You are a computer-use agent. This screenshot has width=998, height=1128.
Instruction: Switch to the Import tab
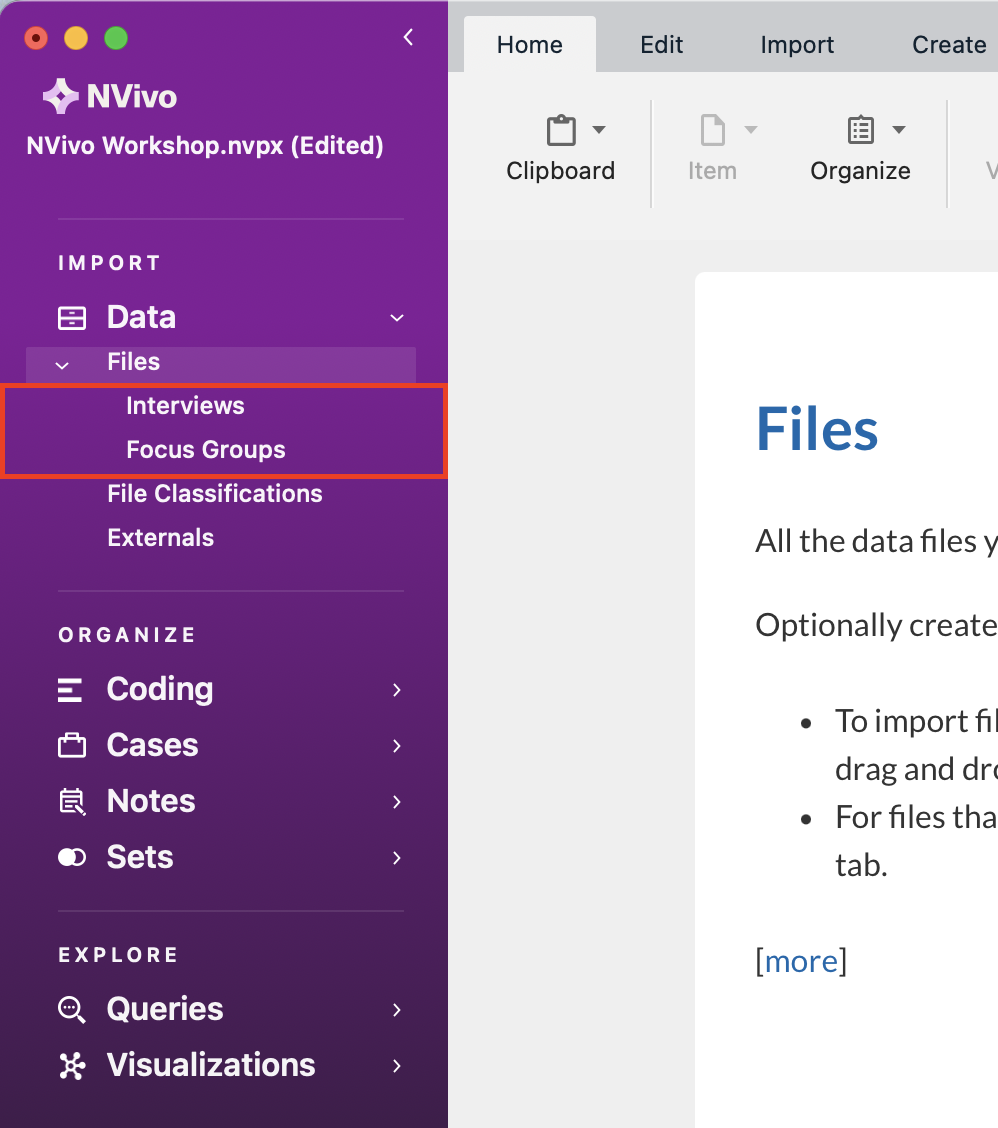[x=797, y=44]
